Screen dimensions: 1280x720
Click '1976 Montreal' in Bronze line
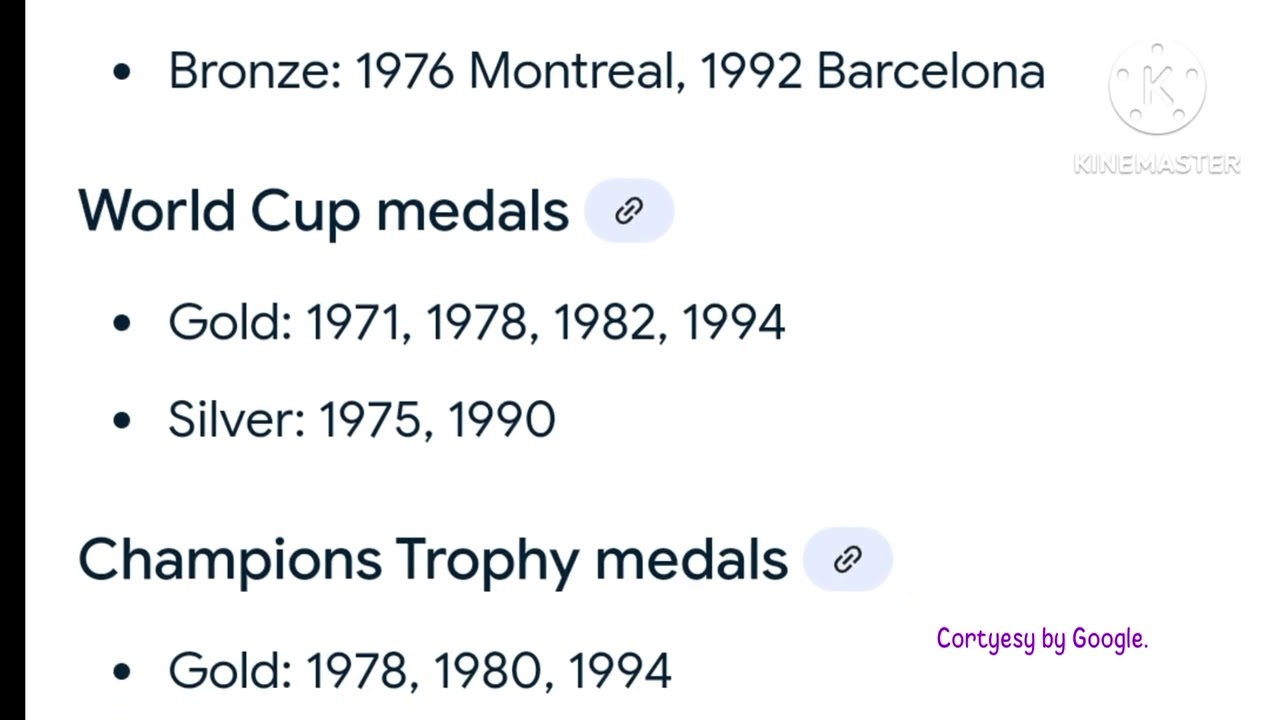[520, 71]
